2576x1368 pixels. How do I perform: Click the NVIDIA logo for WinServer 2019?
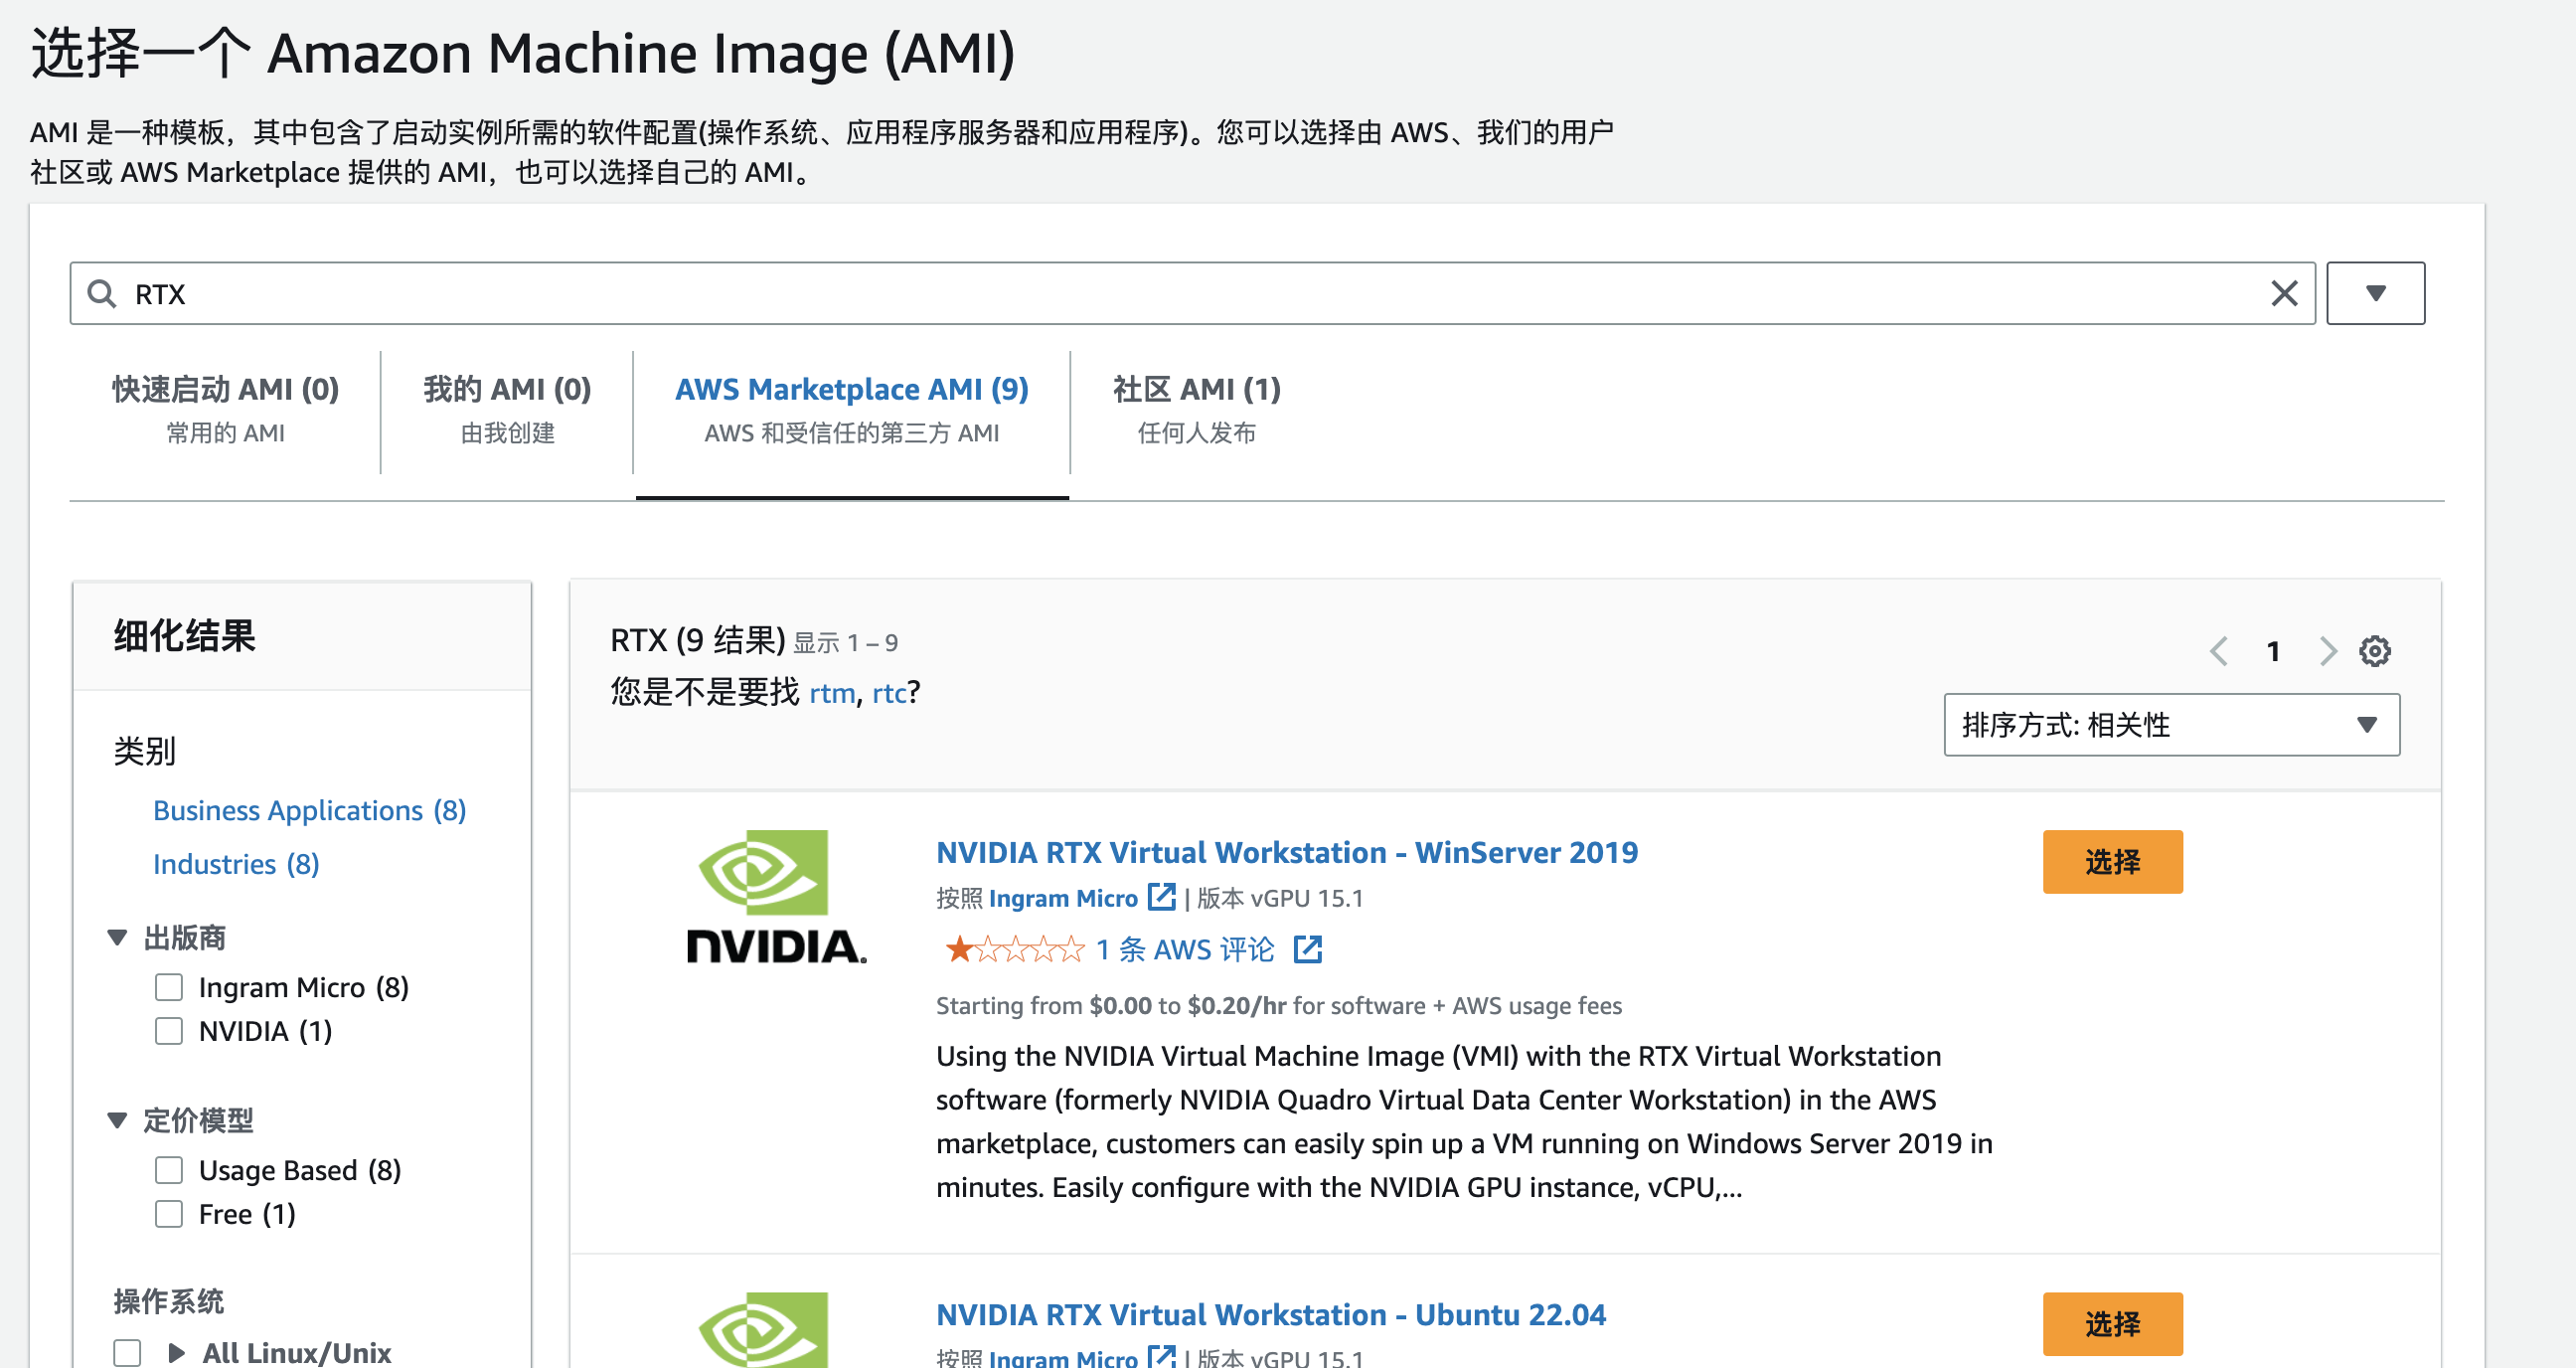pyautogui.click(x=776, y=897)
